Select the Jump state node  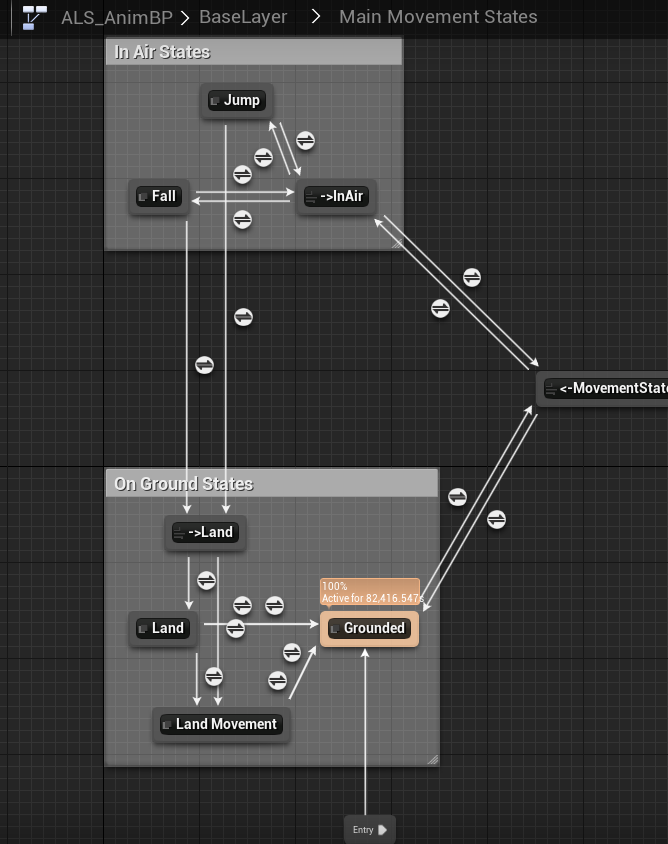pos(236,100)
